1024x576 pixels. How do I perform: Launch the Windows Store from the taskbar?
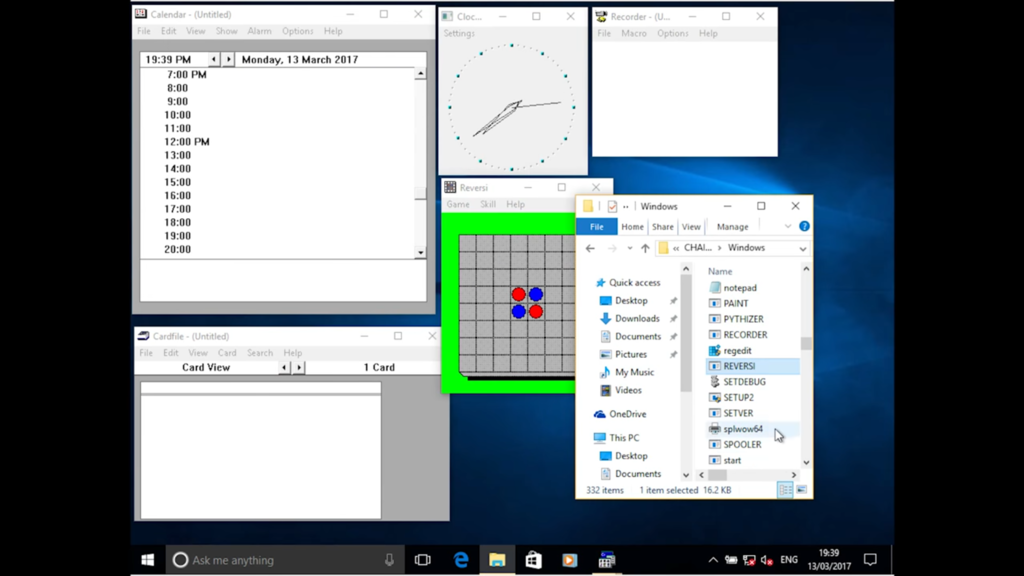coord(533,560)
